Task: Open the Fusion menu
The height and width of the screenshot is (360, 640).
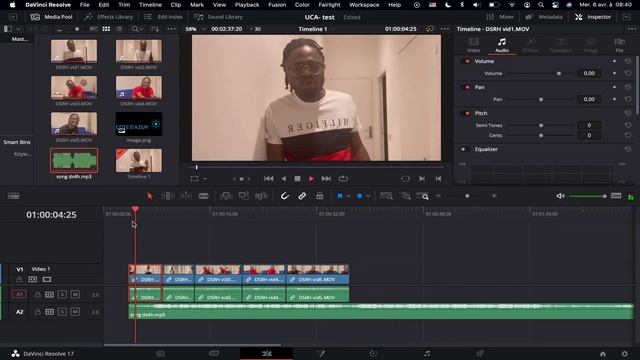Action: [x=277, y=5]
